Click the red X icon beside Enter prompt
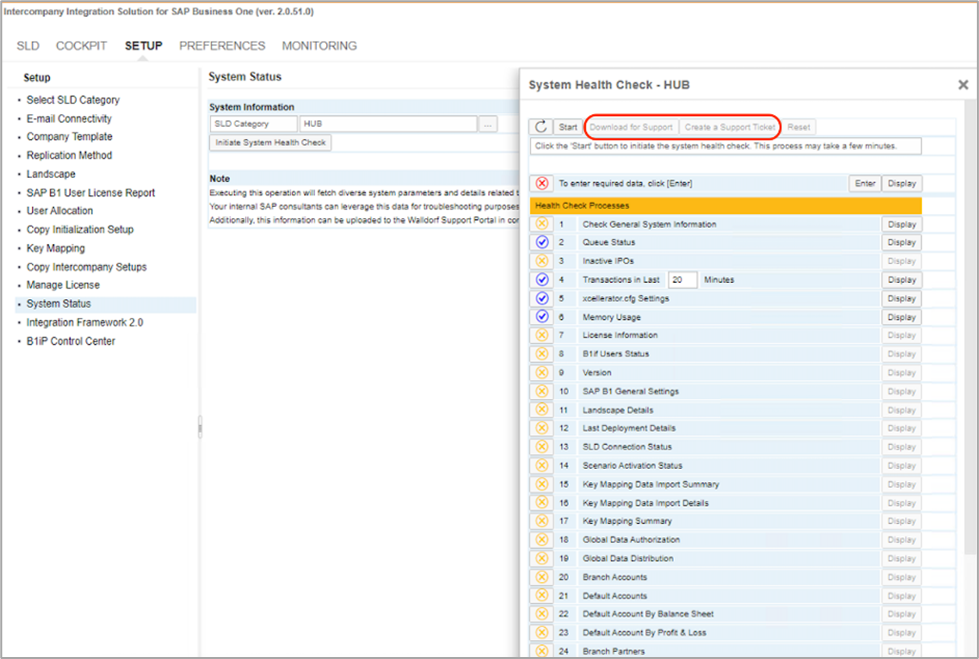The image size is (979, 659). (542, 183)
